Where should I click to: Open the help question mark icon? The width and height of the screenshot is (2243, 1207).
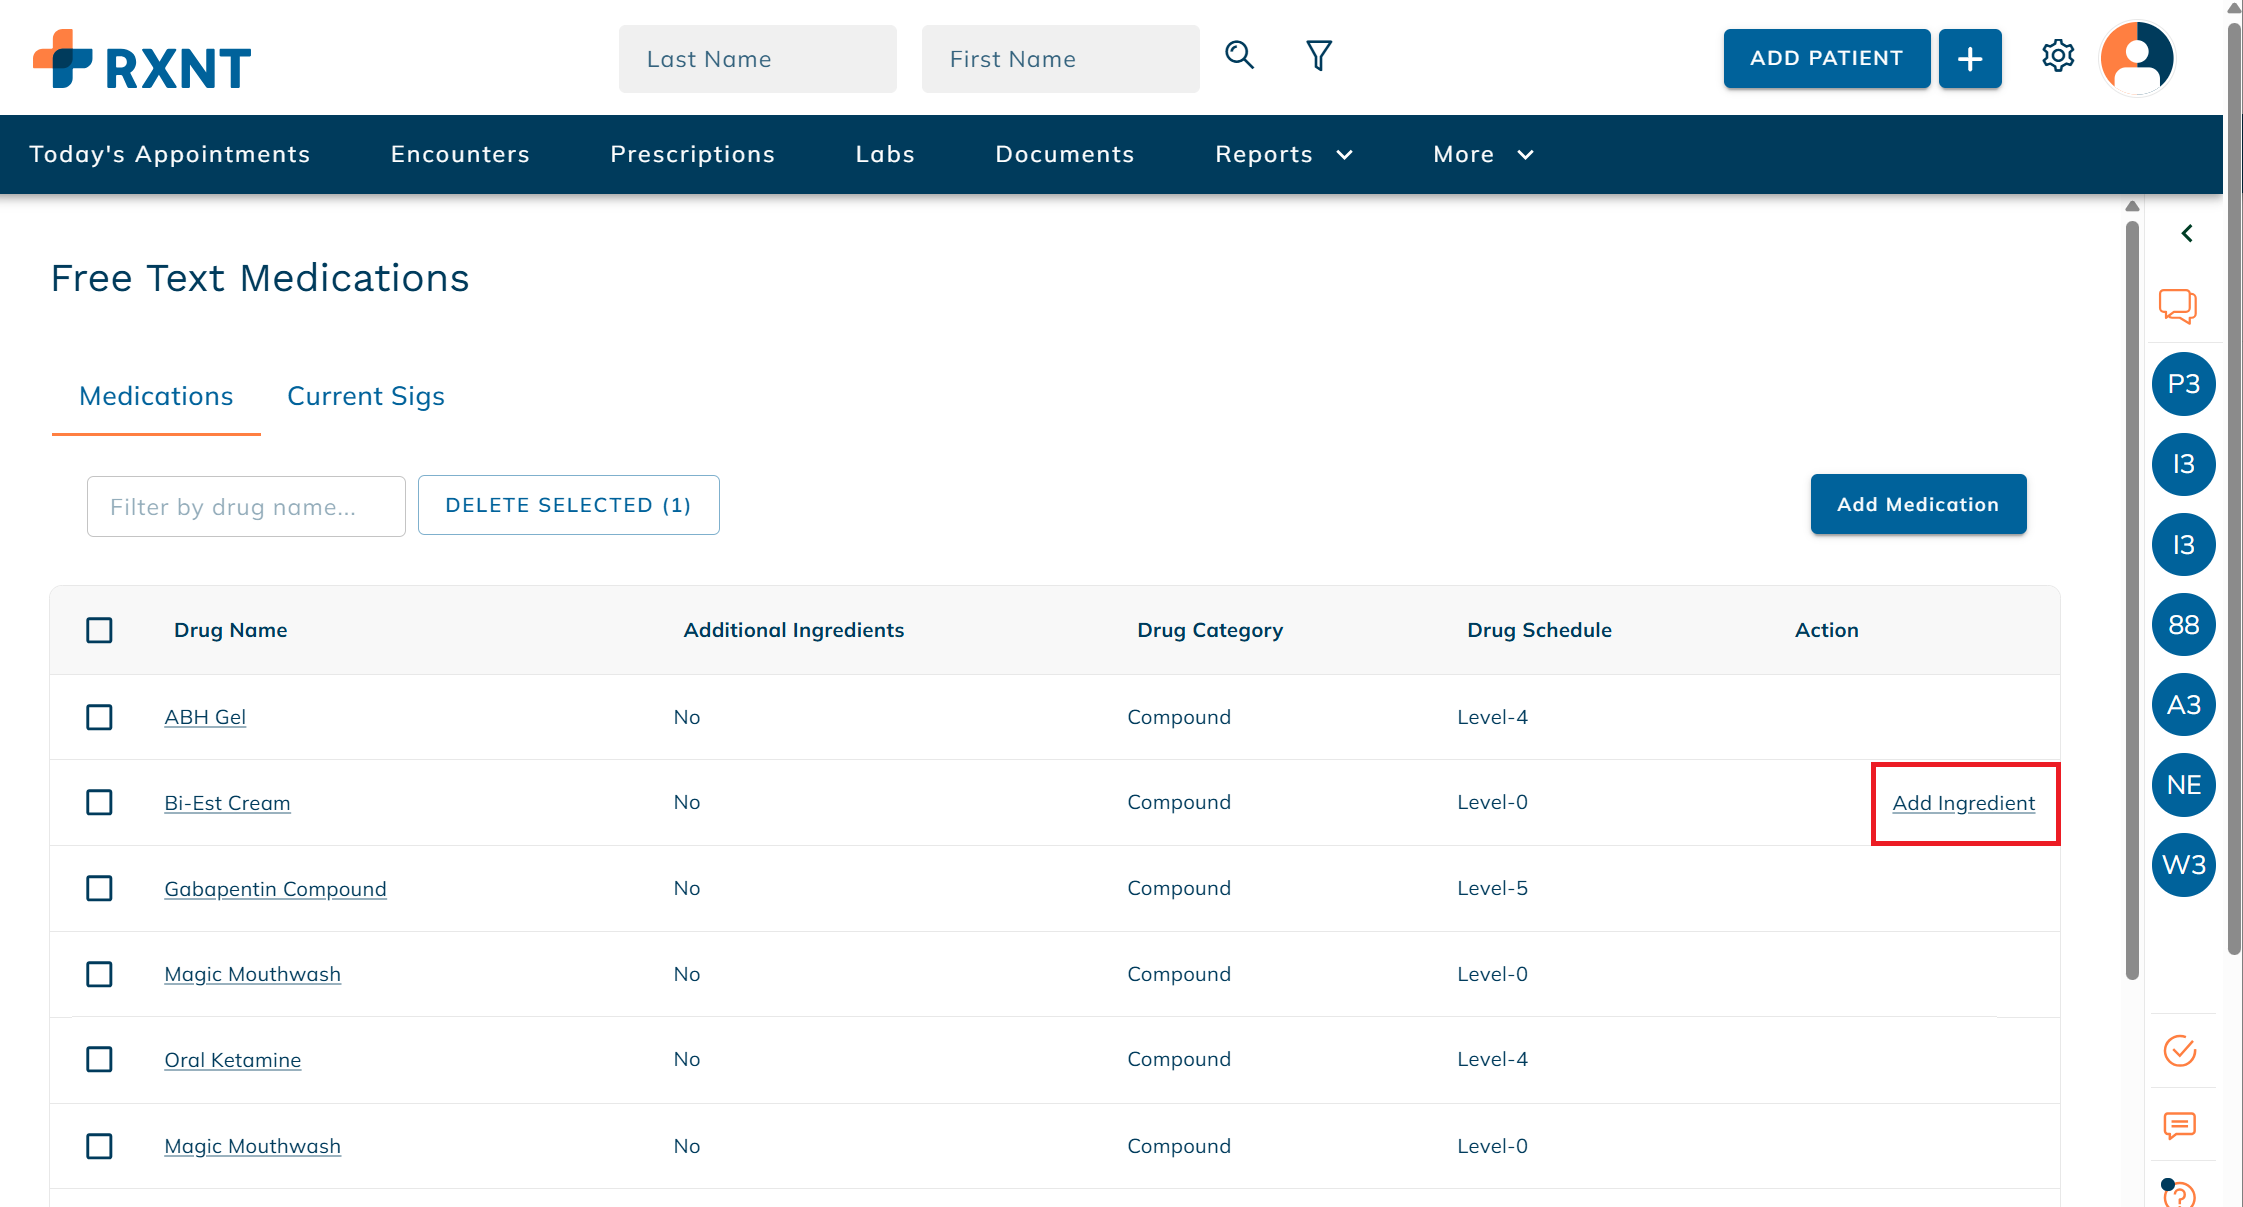[2180, 1196]
